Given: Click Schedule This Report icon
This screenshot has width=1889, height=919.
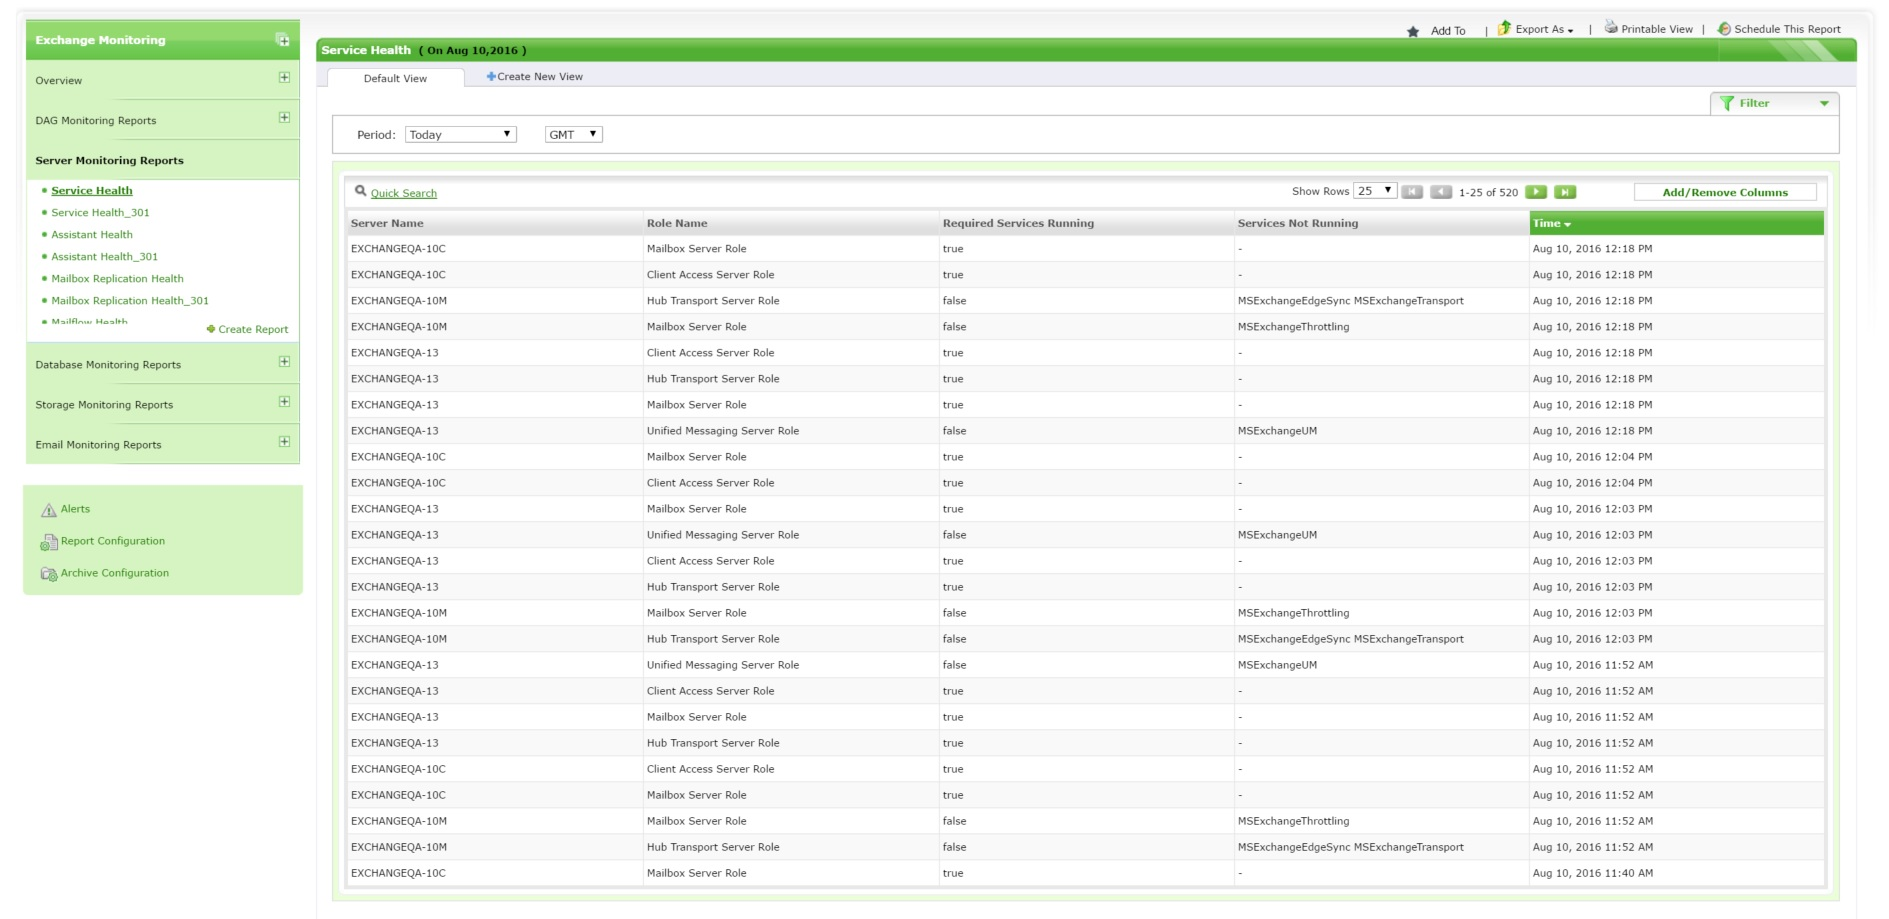Looking at the screenshot, I should pyautogui.click(x=1724, y=29).
